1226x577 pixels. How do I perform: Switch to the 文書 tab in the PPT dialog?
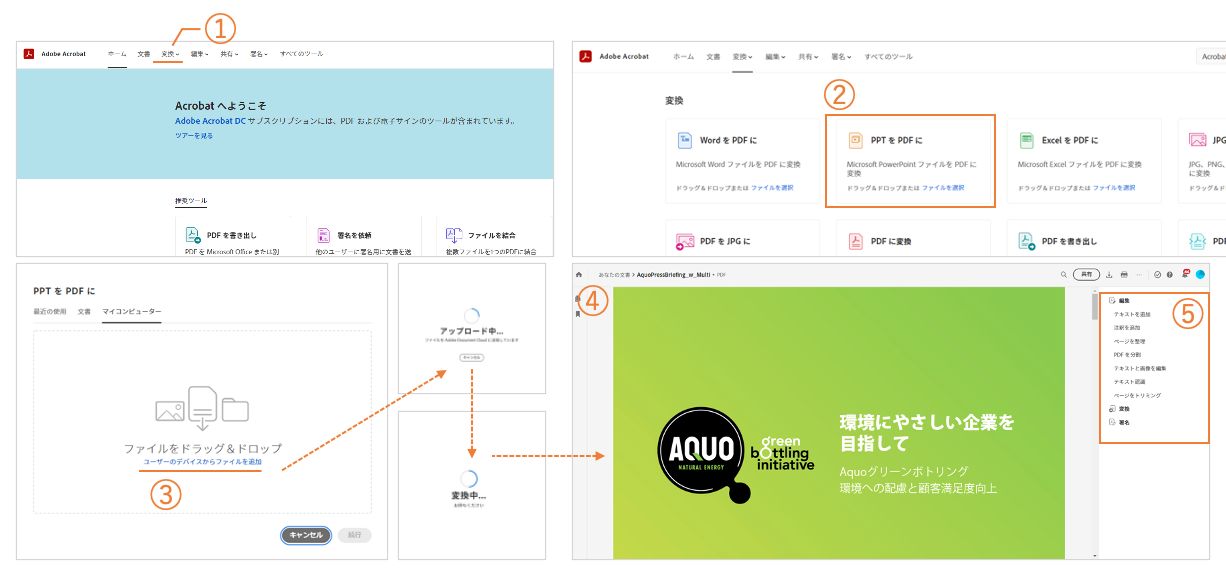point(85,312)
